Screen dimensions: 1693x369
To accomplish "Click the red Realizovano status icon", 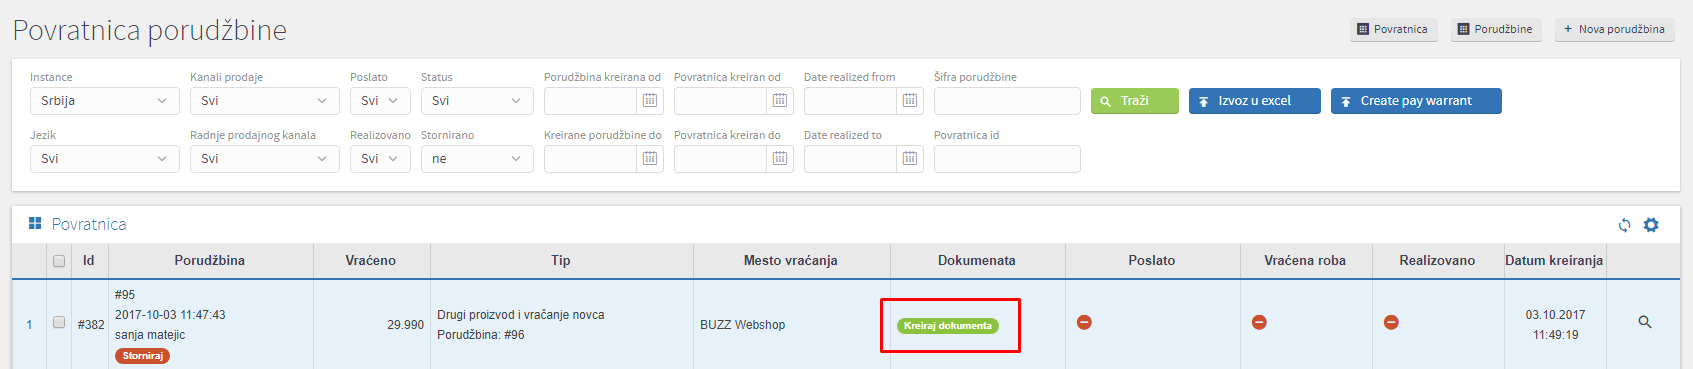I will point(1391,322).
